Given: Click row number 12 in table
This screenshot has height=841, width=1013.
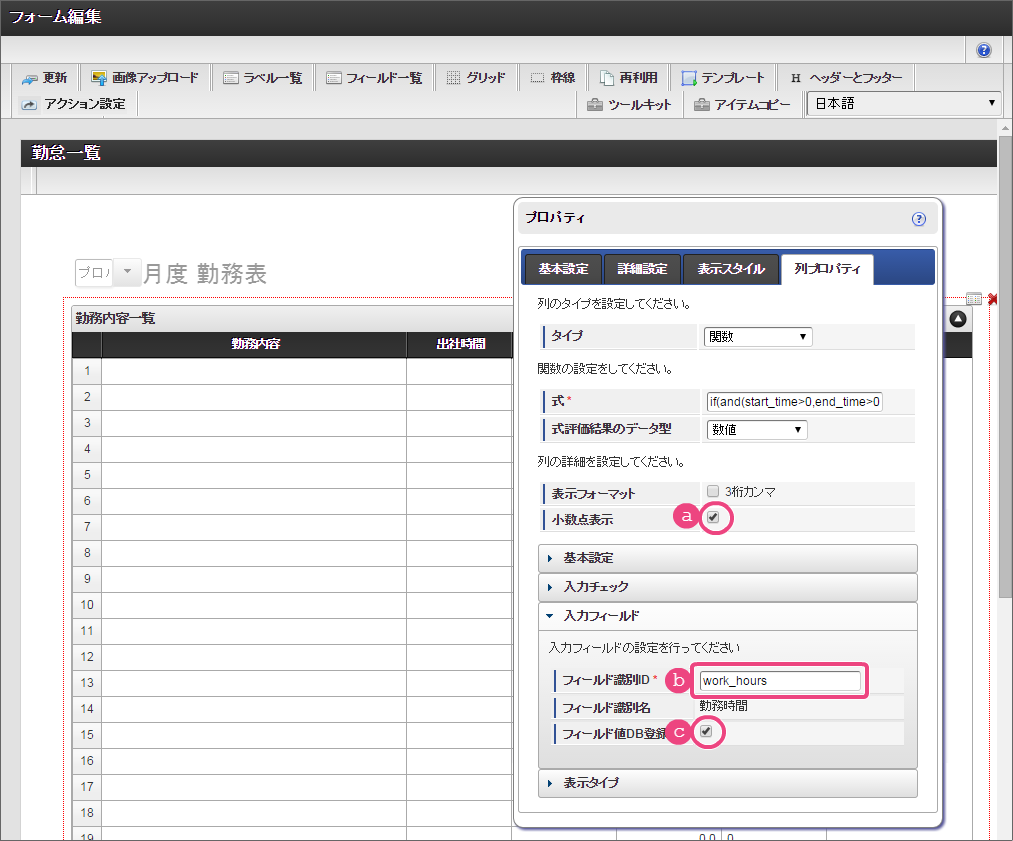Looking at the screenshot, I should pos(87,657).
